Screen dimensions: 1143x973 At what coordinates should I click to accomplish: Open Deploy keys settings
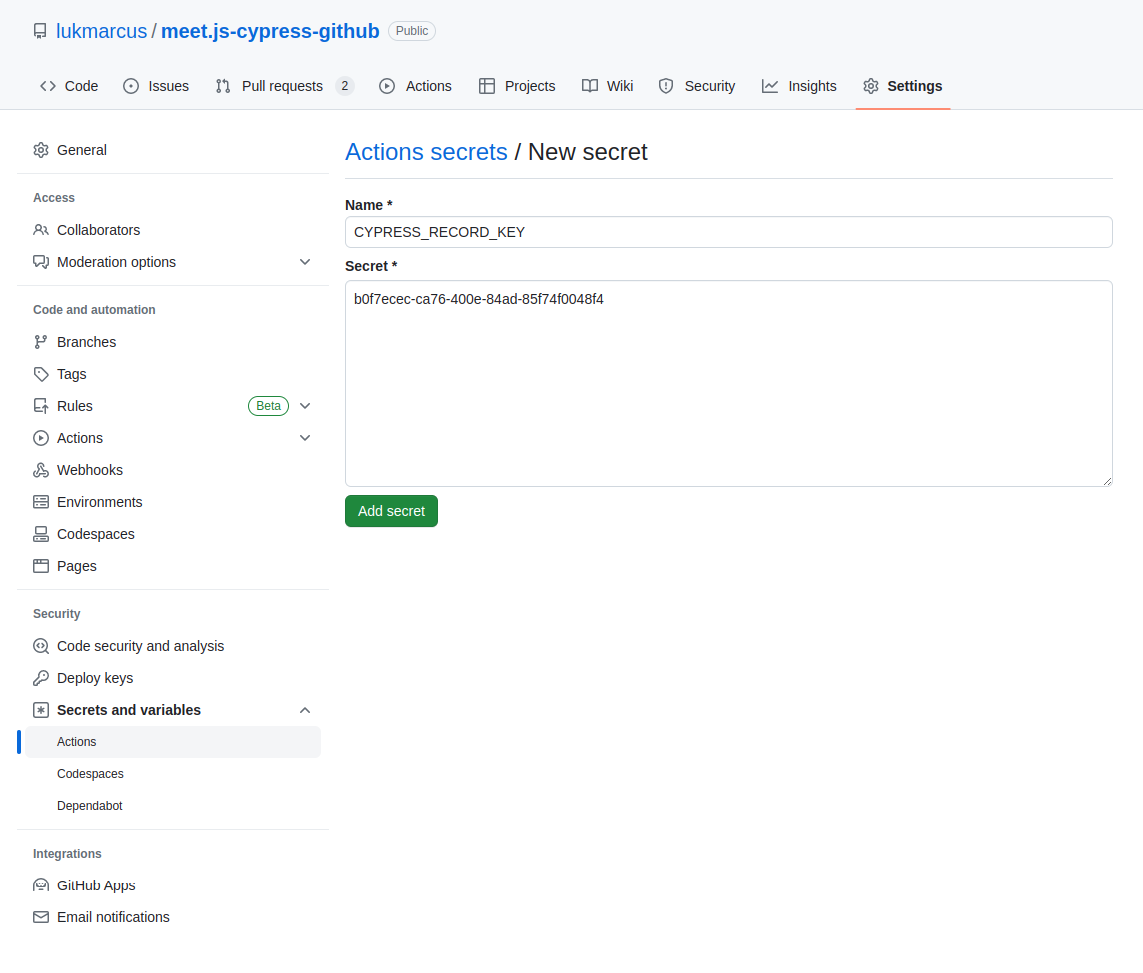click(173, 679)
